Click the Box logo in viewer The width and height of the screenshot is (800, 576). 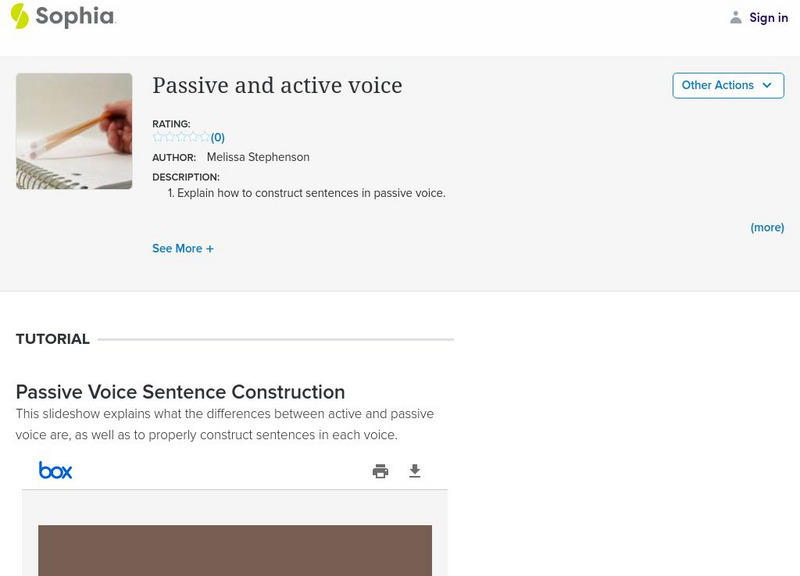tap(55, 470)
